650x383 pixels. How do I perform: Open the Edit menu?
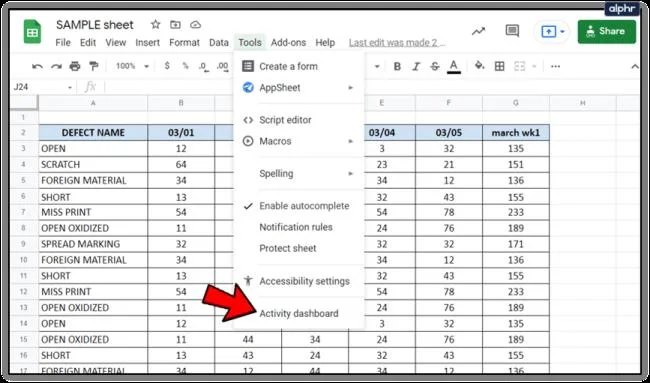coord(88,43)
